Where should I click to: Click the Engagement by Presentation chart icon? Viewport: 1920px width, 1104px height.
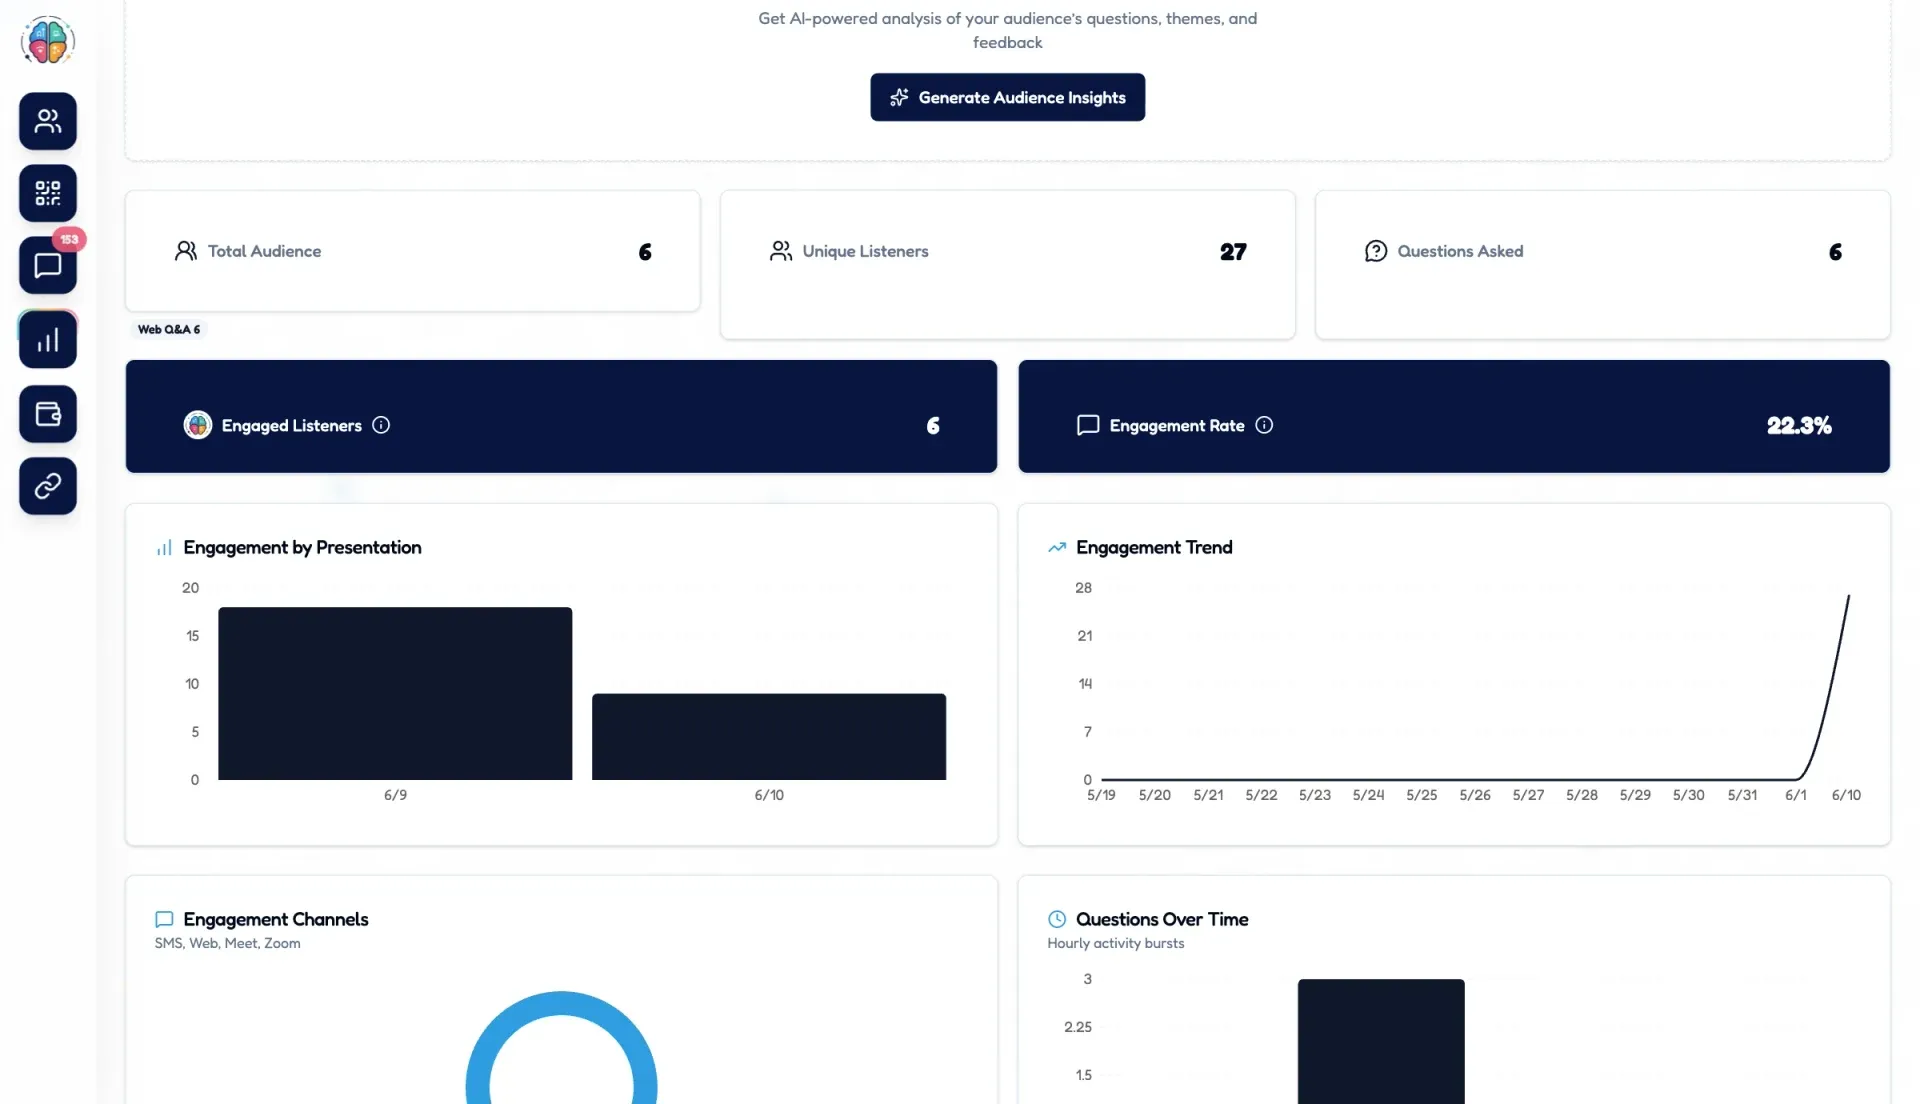(164, 548)
